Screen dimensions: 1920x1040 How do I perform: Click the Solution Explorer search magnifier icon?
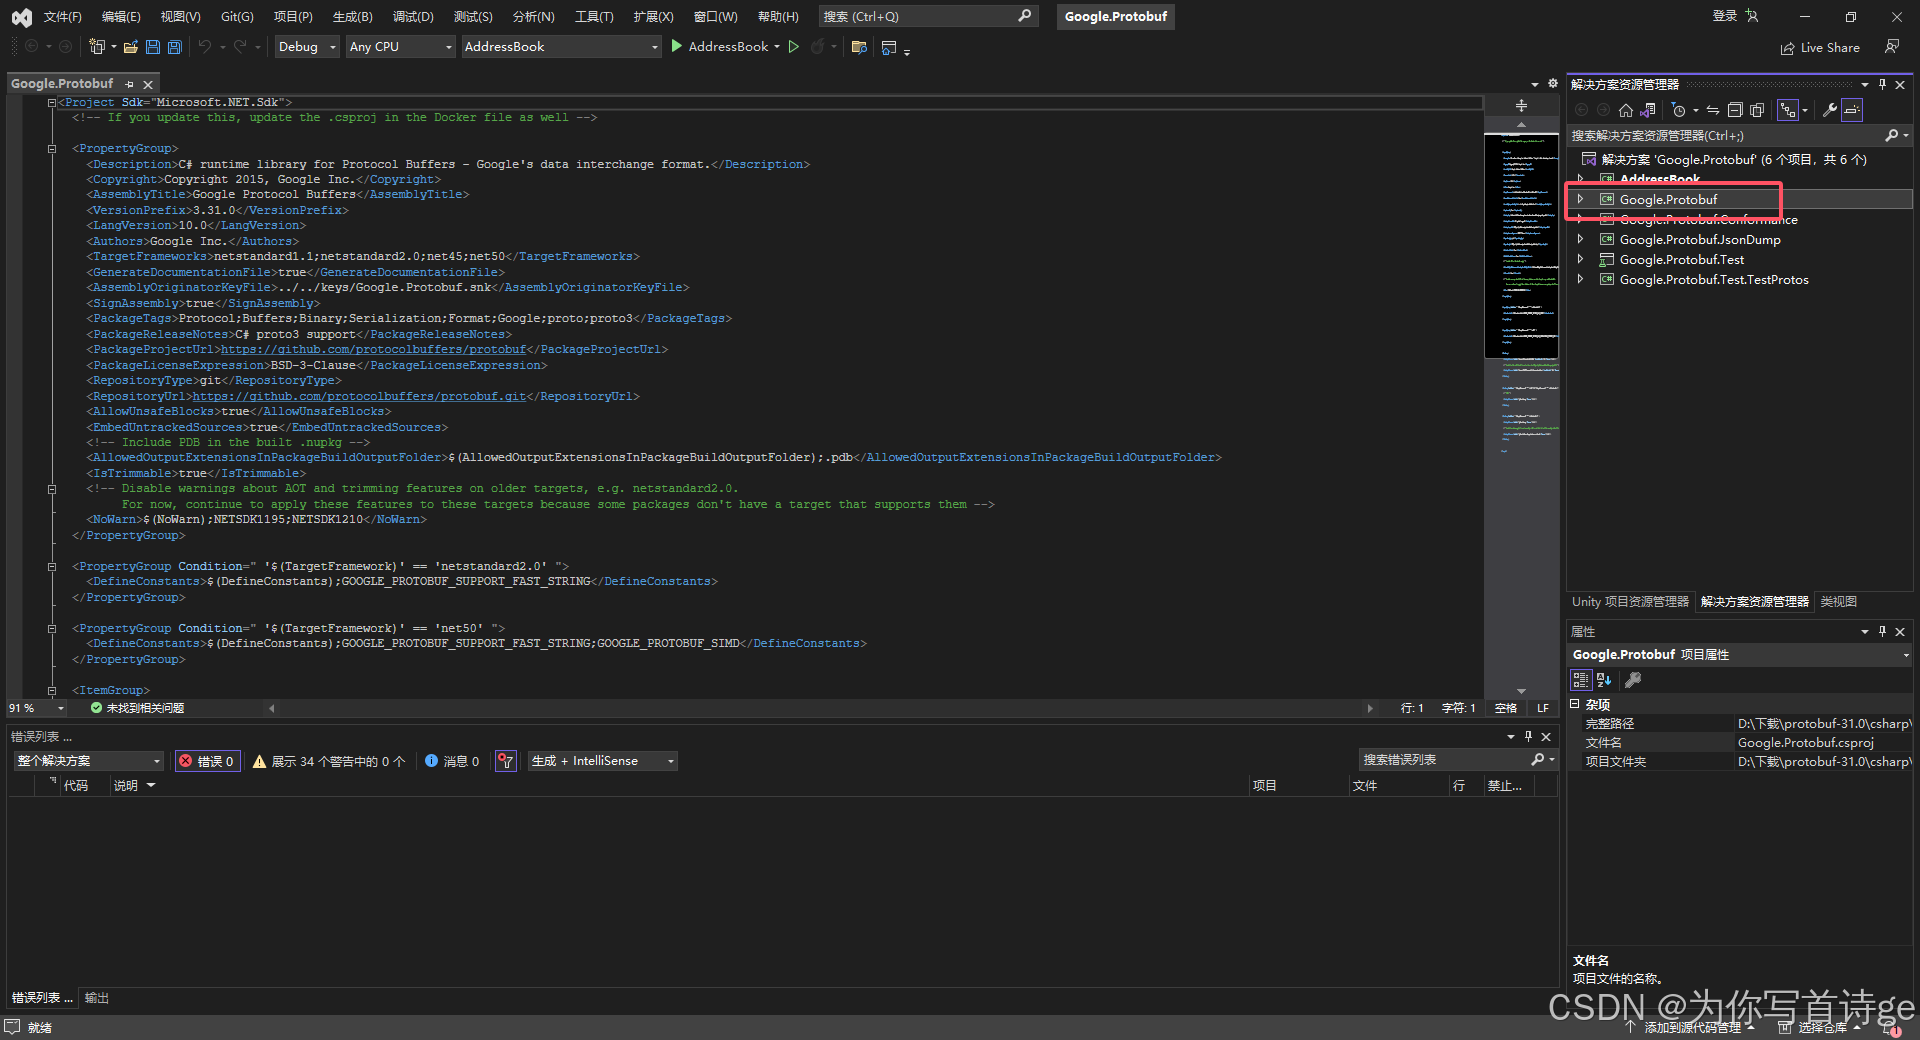[1891, 136]
